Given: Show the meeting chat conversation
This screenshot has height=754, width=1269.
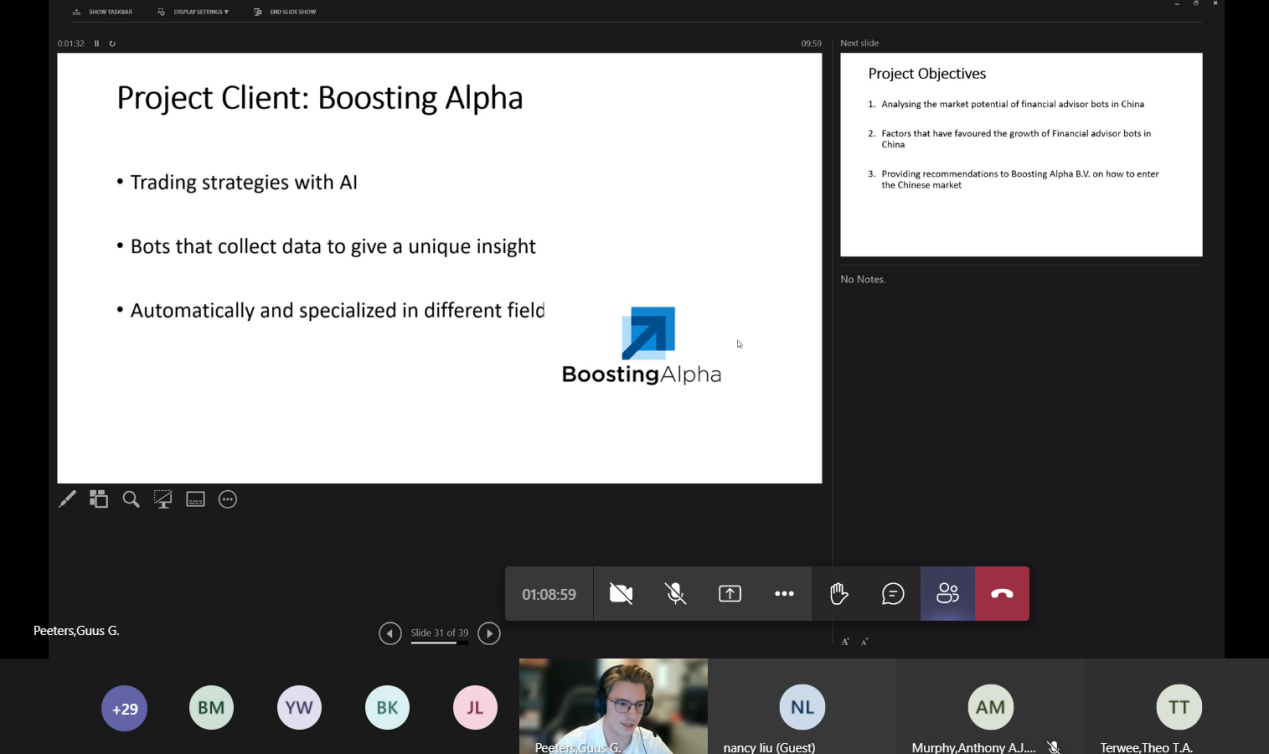Looking at the screenshot, I should (x=893, y=594).
